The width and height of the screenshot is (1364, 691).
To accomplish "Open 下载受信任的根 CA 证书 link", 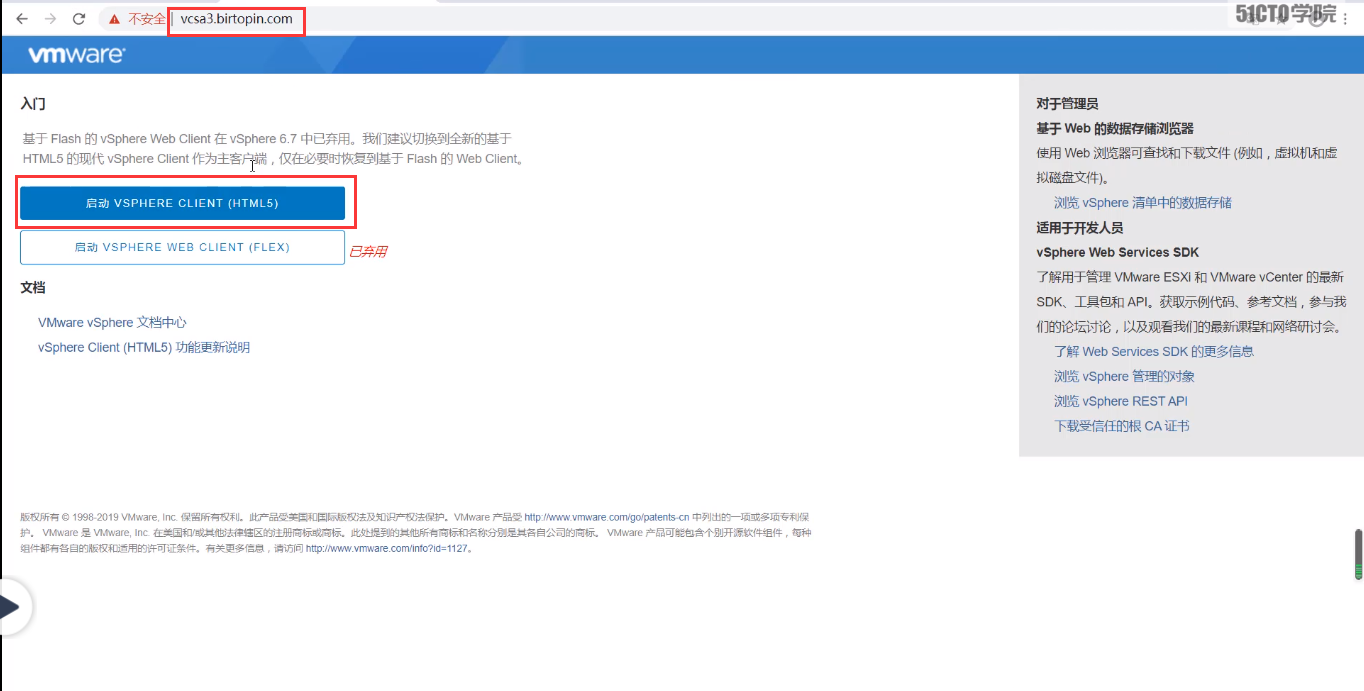I will coord(1121,426).
